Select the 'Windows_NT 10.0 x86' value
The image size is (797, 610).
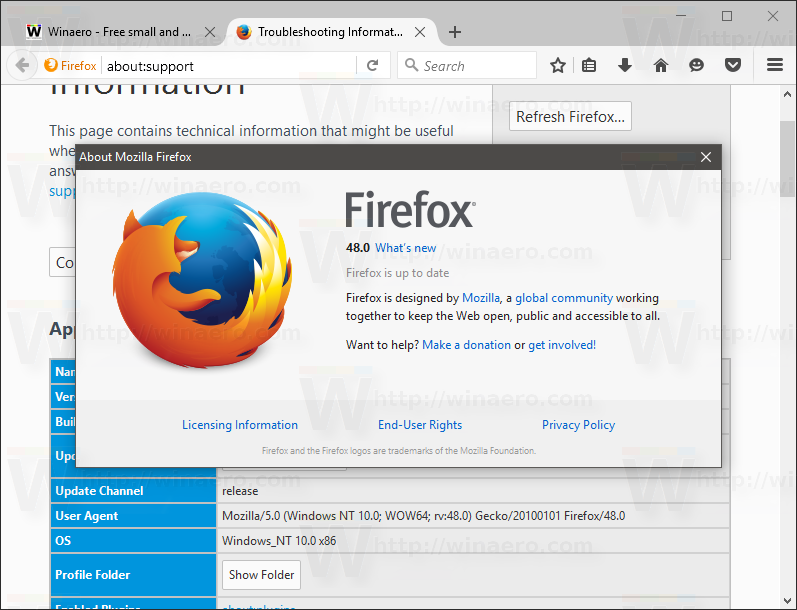pyautogui.click(x=279, y=541)
